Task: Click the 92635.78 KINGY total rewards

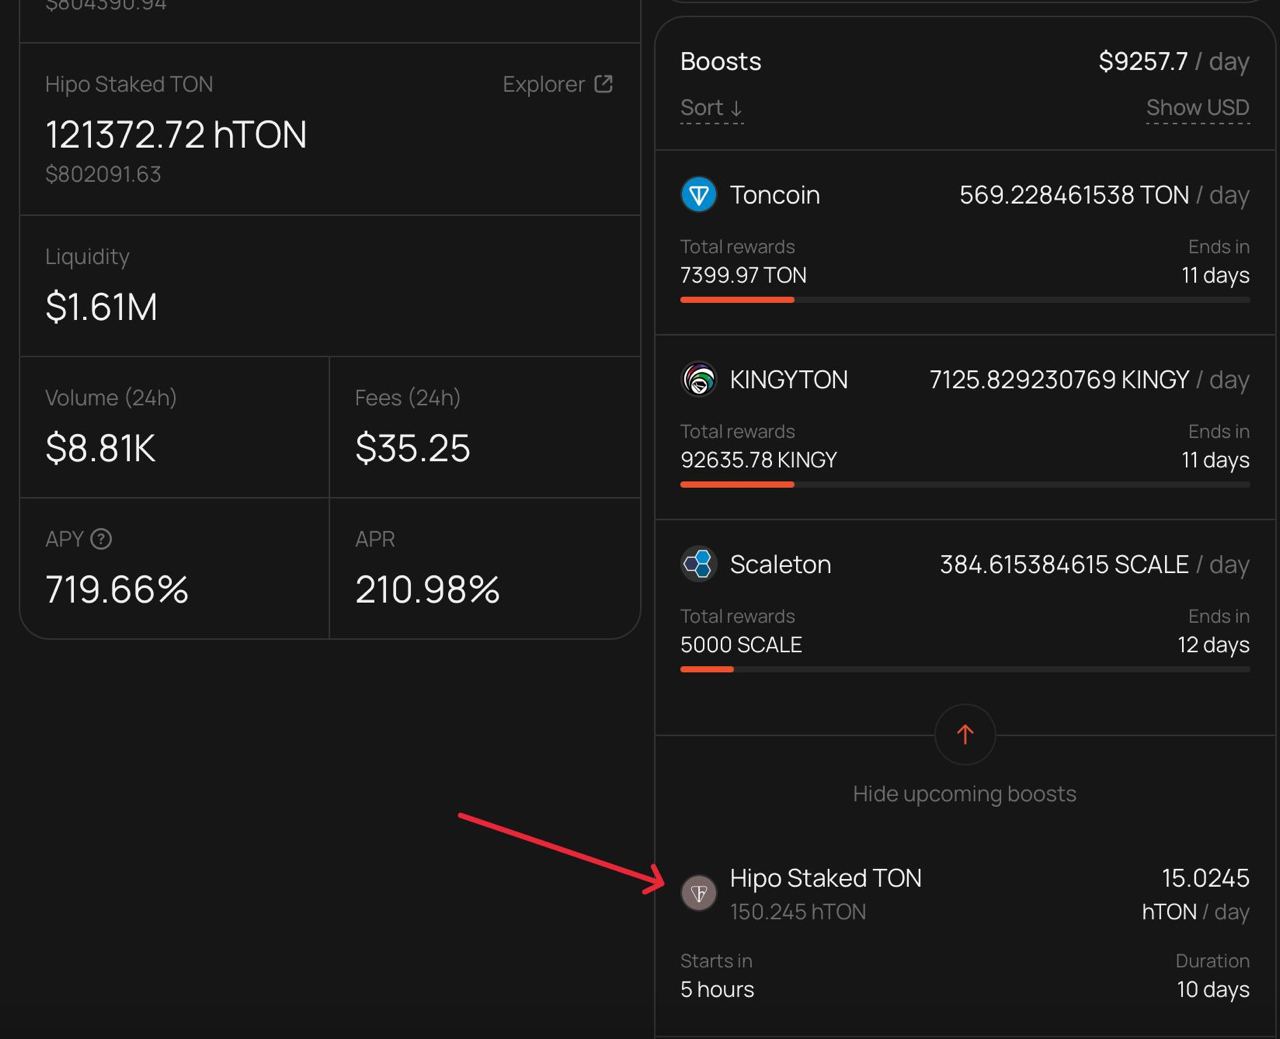Action: click(x=759, y=460)
